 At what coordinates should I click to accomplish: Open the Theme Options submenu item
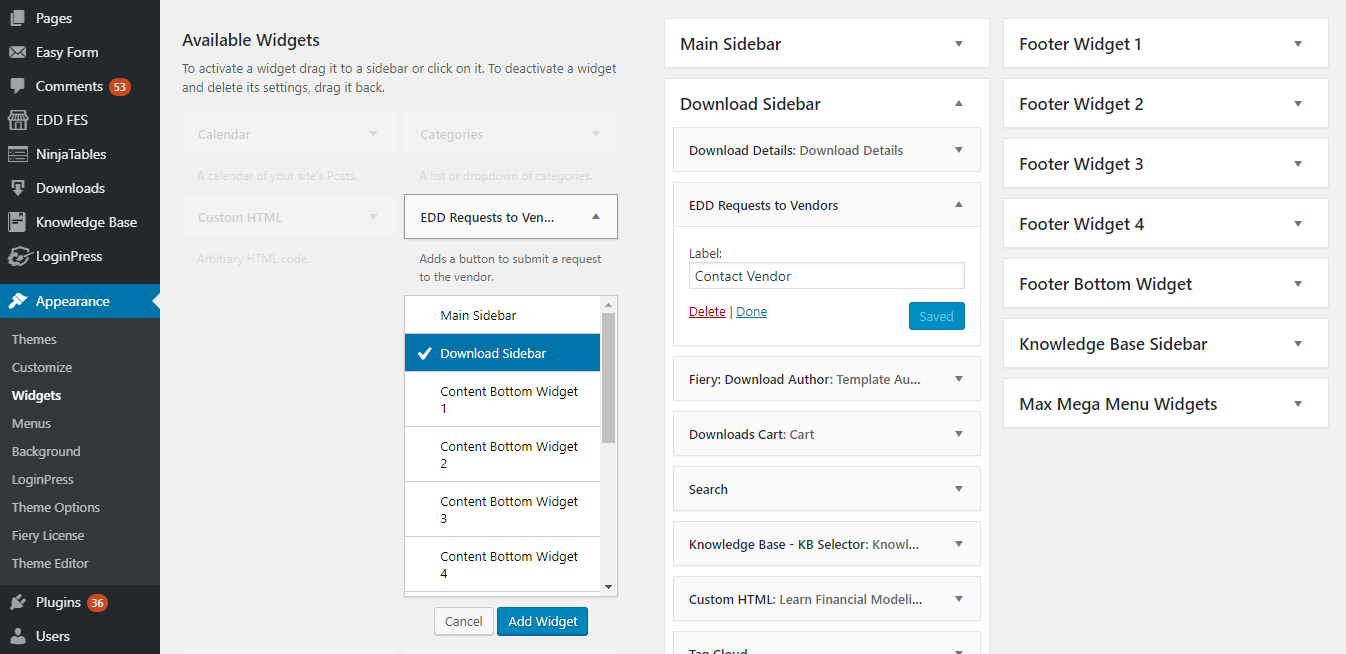(56, 507)
